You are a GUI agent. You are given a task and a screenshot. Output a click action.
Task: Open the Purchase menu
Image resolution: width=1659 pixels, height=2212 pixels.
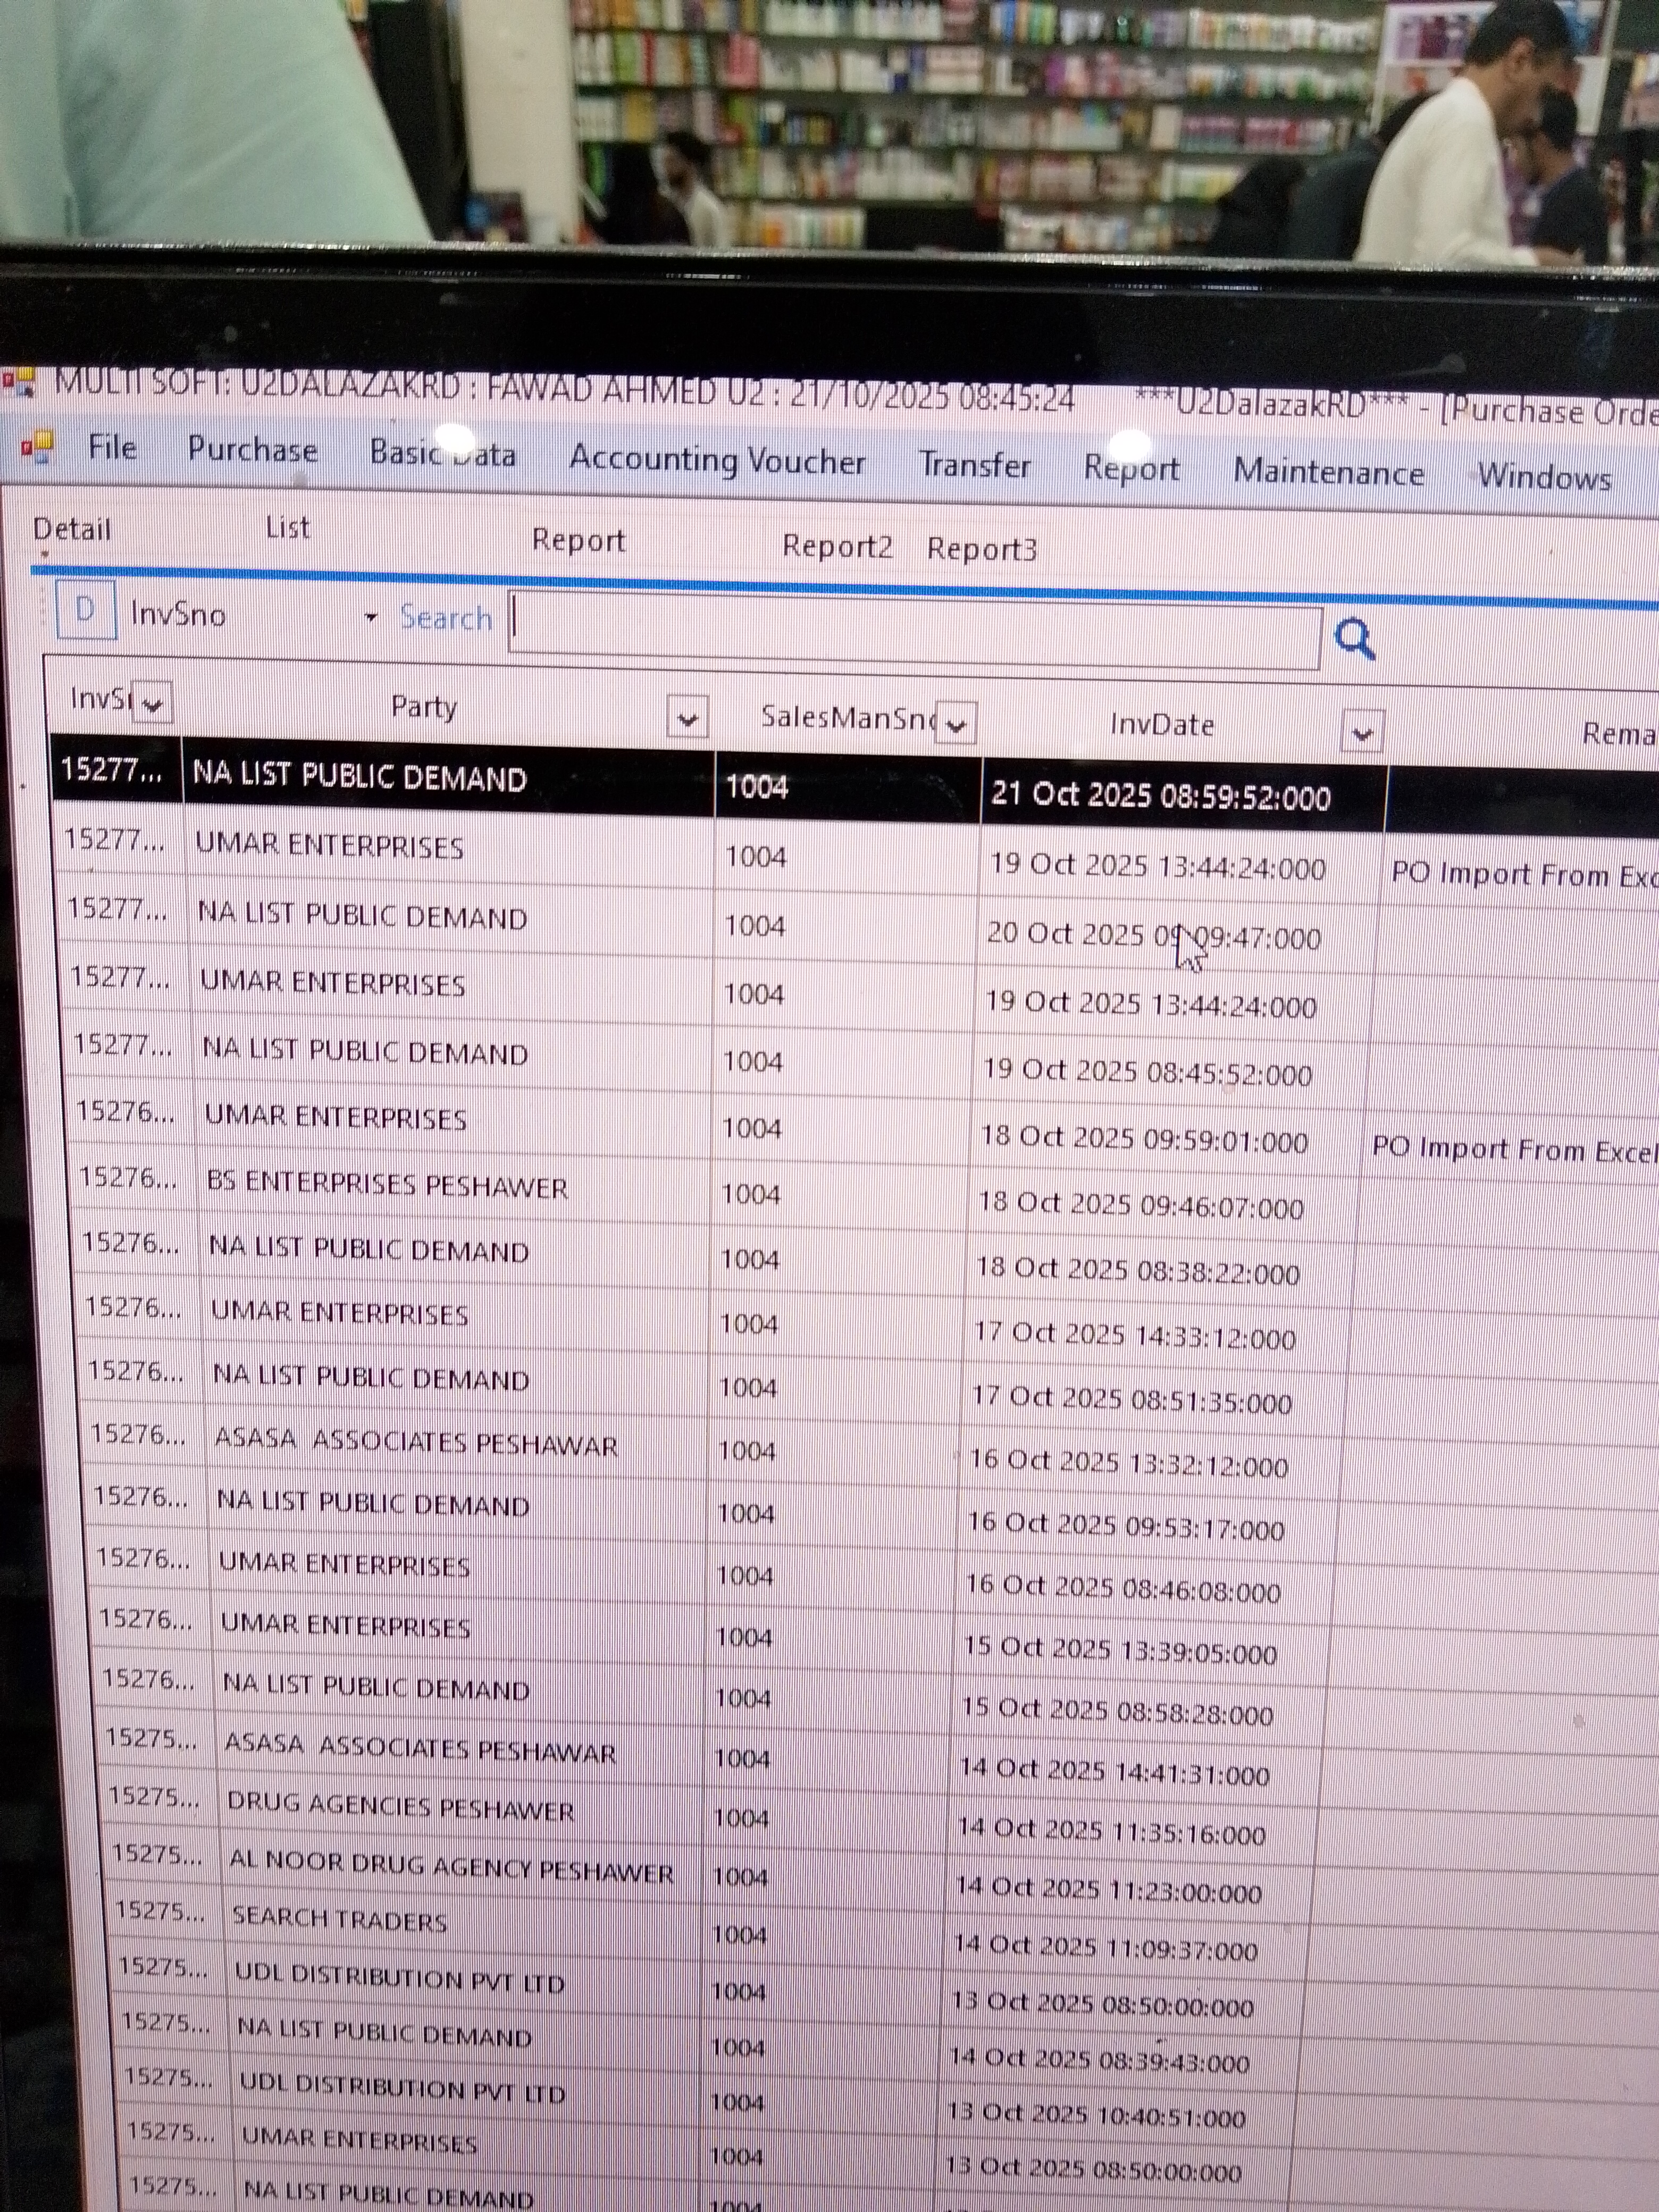click(x=252, y=450)
